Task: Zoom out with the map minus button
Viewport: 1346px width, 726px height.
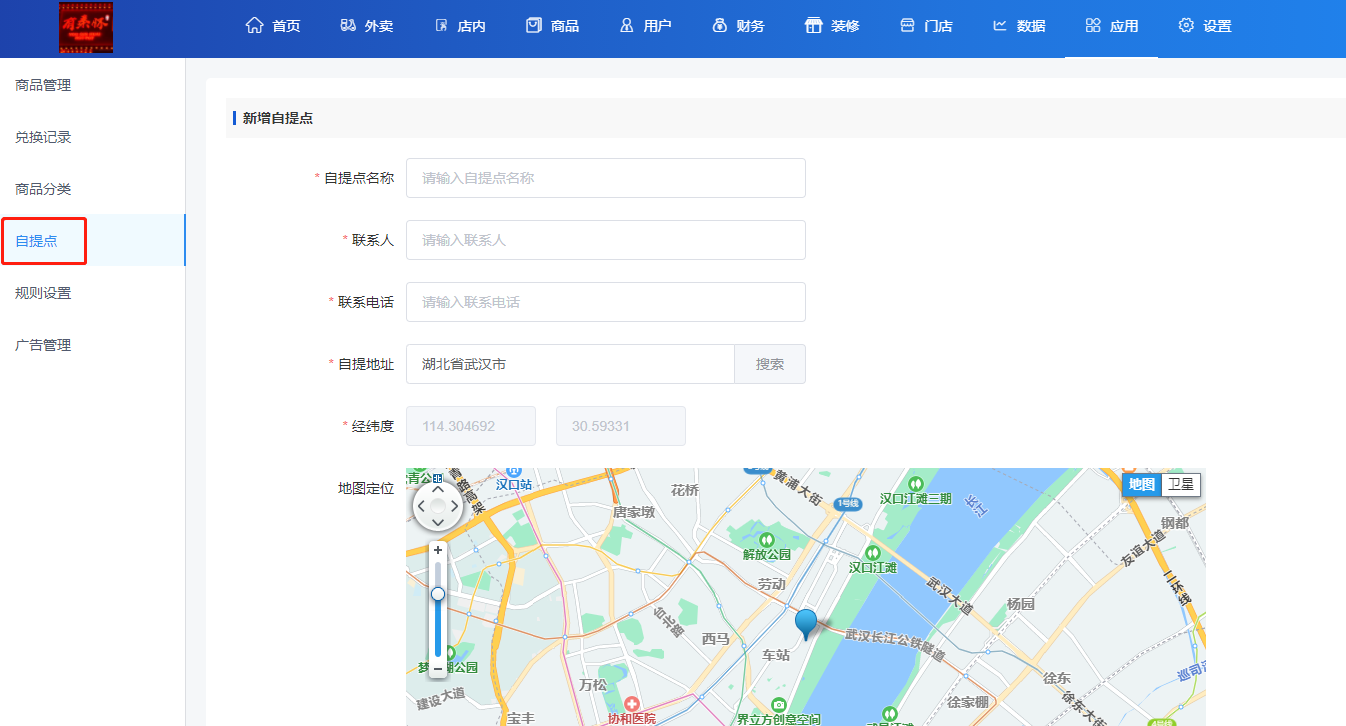Action: (437, 668)
